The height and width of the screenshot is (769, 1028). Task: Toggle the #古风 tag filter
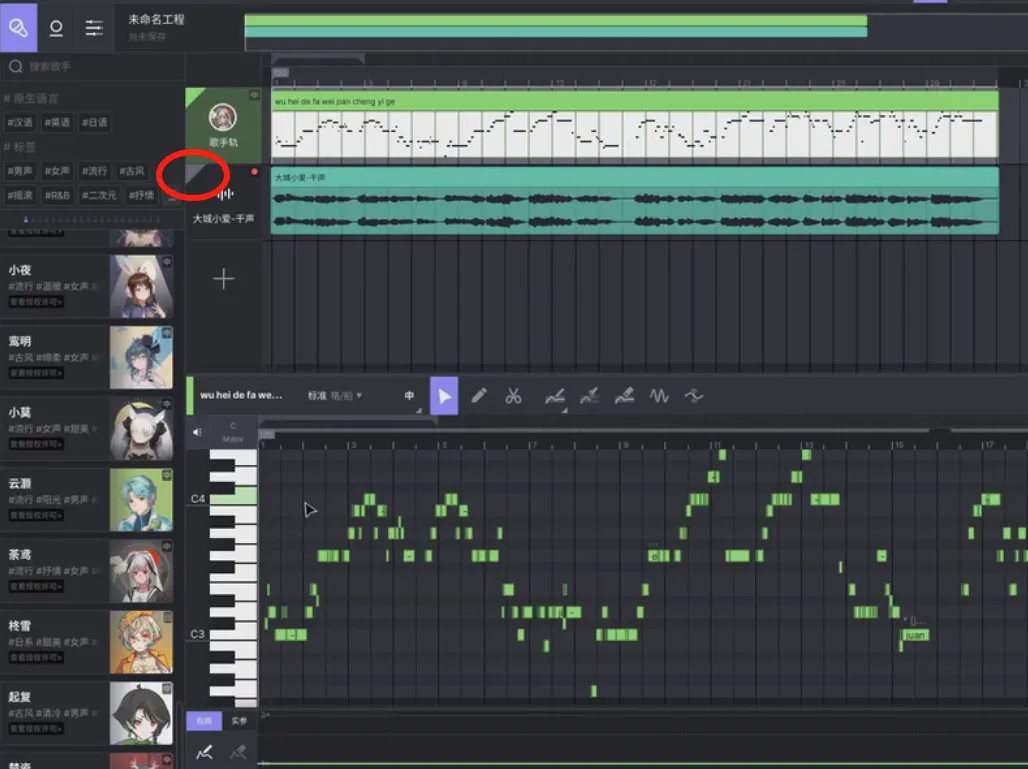tap(132, 171)
